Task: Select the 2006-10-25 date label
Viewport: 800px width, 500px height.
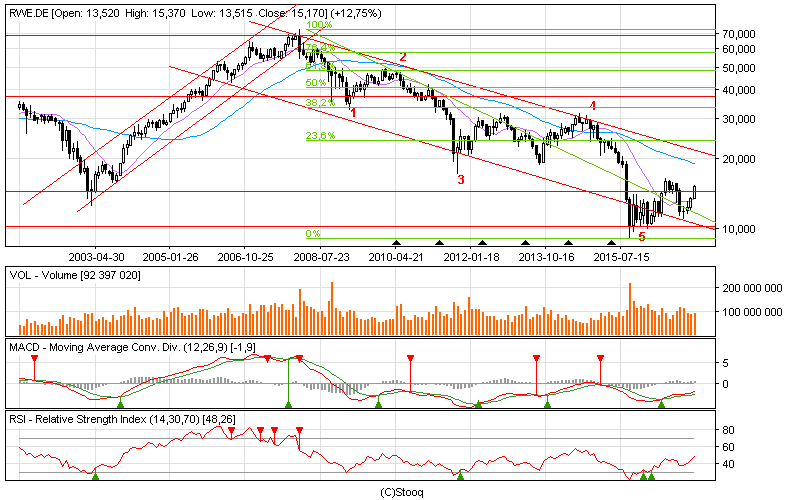Action: (x=245, y=257)
